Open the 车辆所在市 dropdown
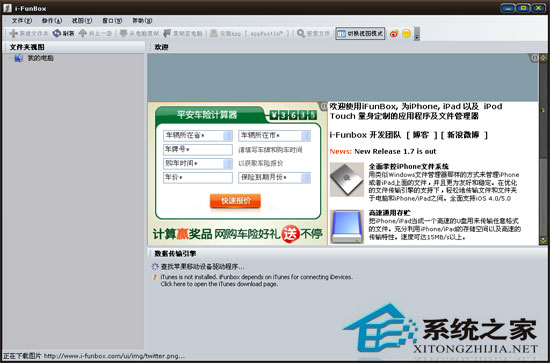Screen dimensions: 550x363 pyautogui.click(x=306, y=135)
